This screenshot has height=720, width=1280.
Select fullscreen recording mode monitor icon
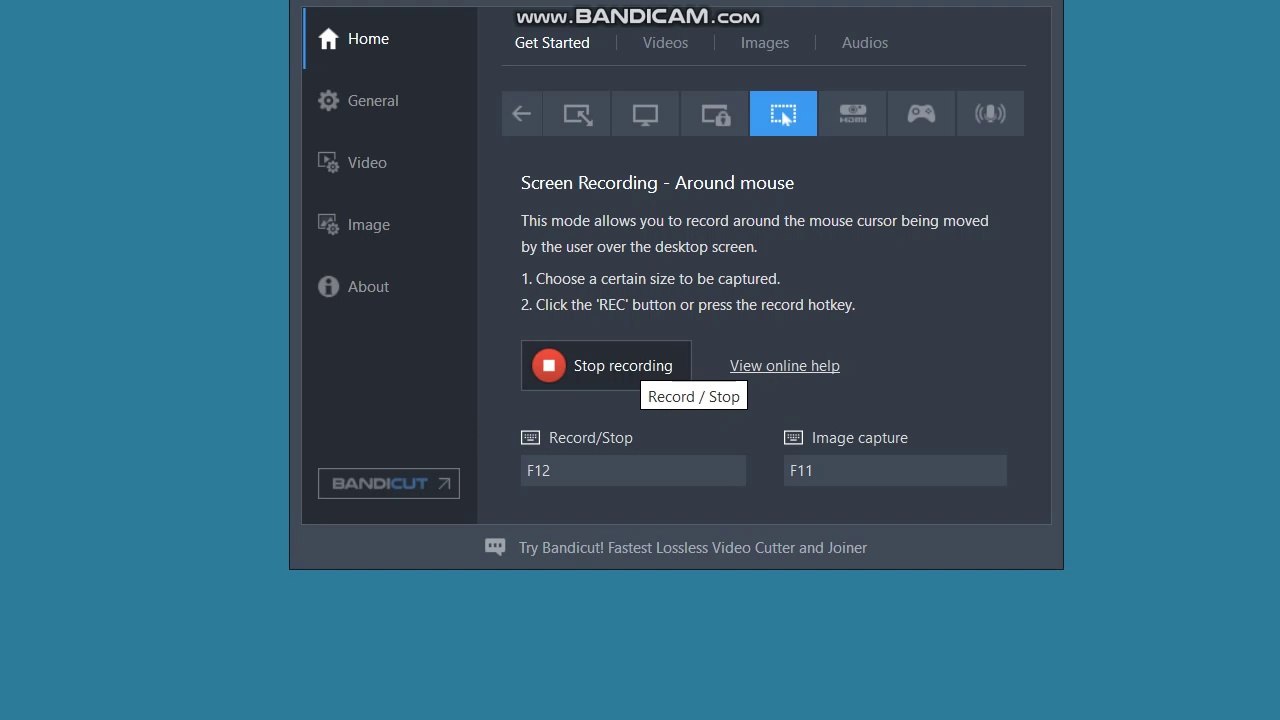click(645, 114)
